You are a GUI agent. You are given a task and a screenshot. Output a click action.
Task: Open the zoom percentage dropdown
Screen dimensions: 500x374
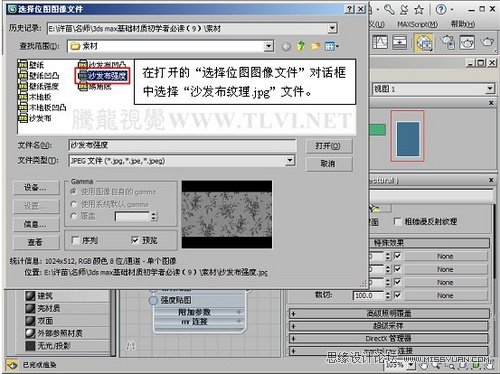(411, 365)
